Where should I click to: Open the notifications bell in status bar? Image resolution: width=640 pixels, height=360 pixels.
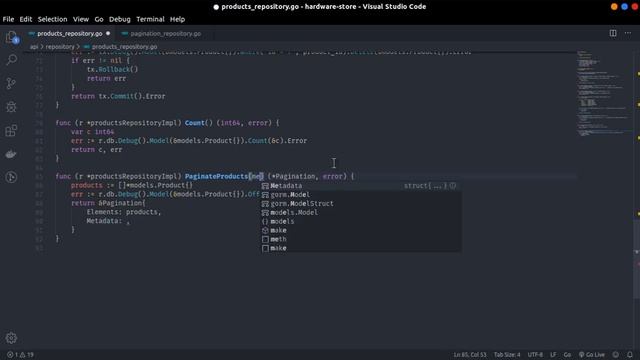coord(630,355)
